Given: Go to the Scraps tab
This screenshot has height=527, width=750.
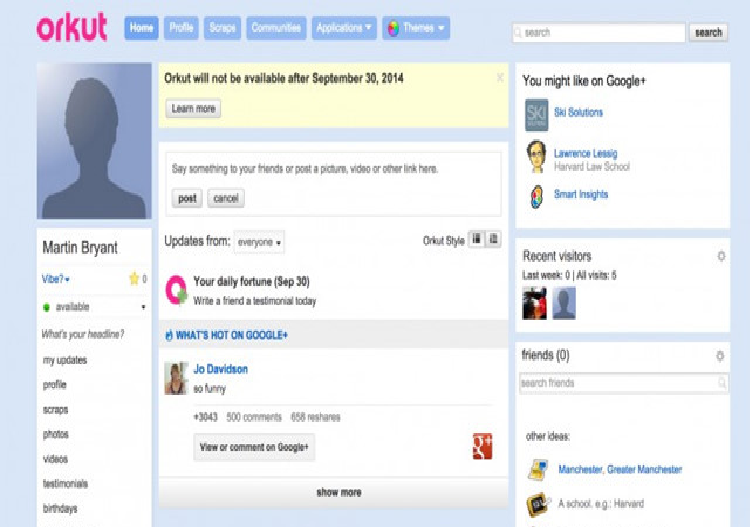Looking at the screenshot, I should pos(222,28).
